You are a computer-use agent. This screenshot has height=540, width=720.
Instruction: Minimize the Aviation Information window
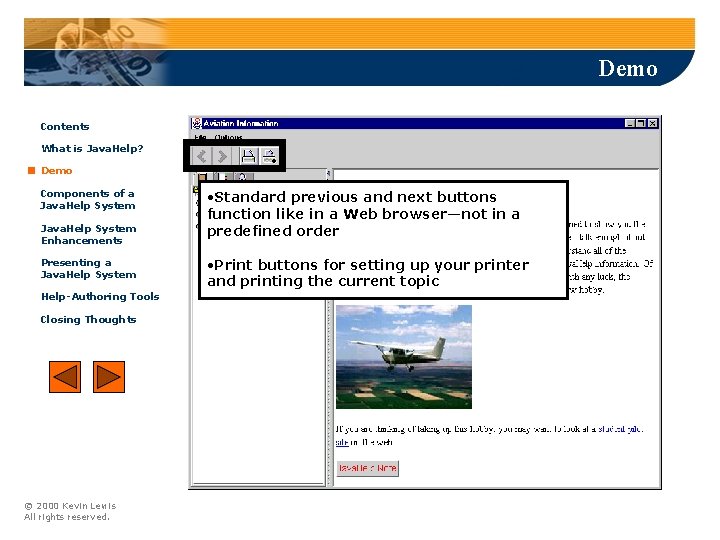[x=630, y=123]
